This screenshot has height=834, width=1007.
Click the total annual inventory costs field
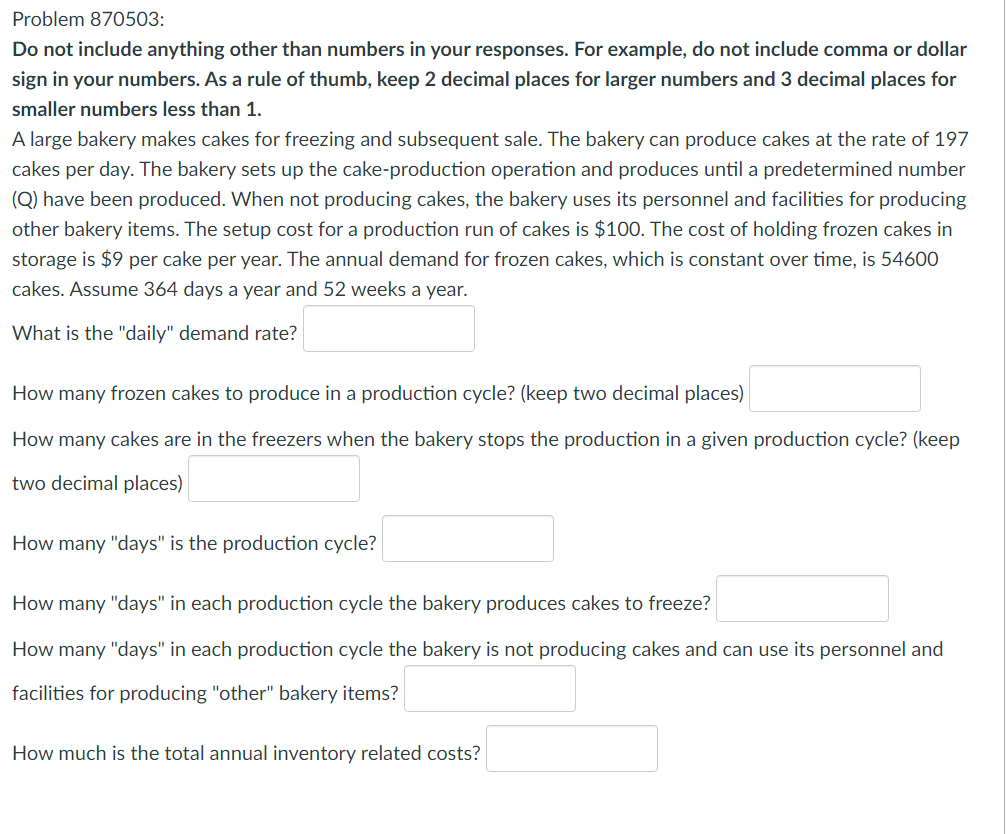point(571,748)
